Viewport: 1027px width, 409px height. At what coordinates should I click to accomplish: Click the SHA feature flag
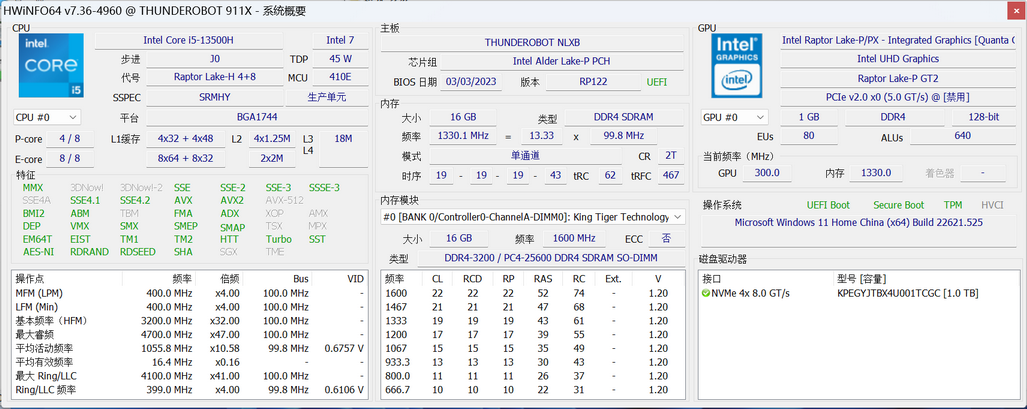[183, 252]
